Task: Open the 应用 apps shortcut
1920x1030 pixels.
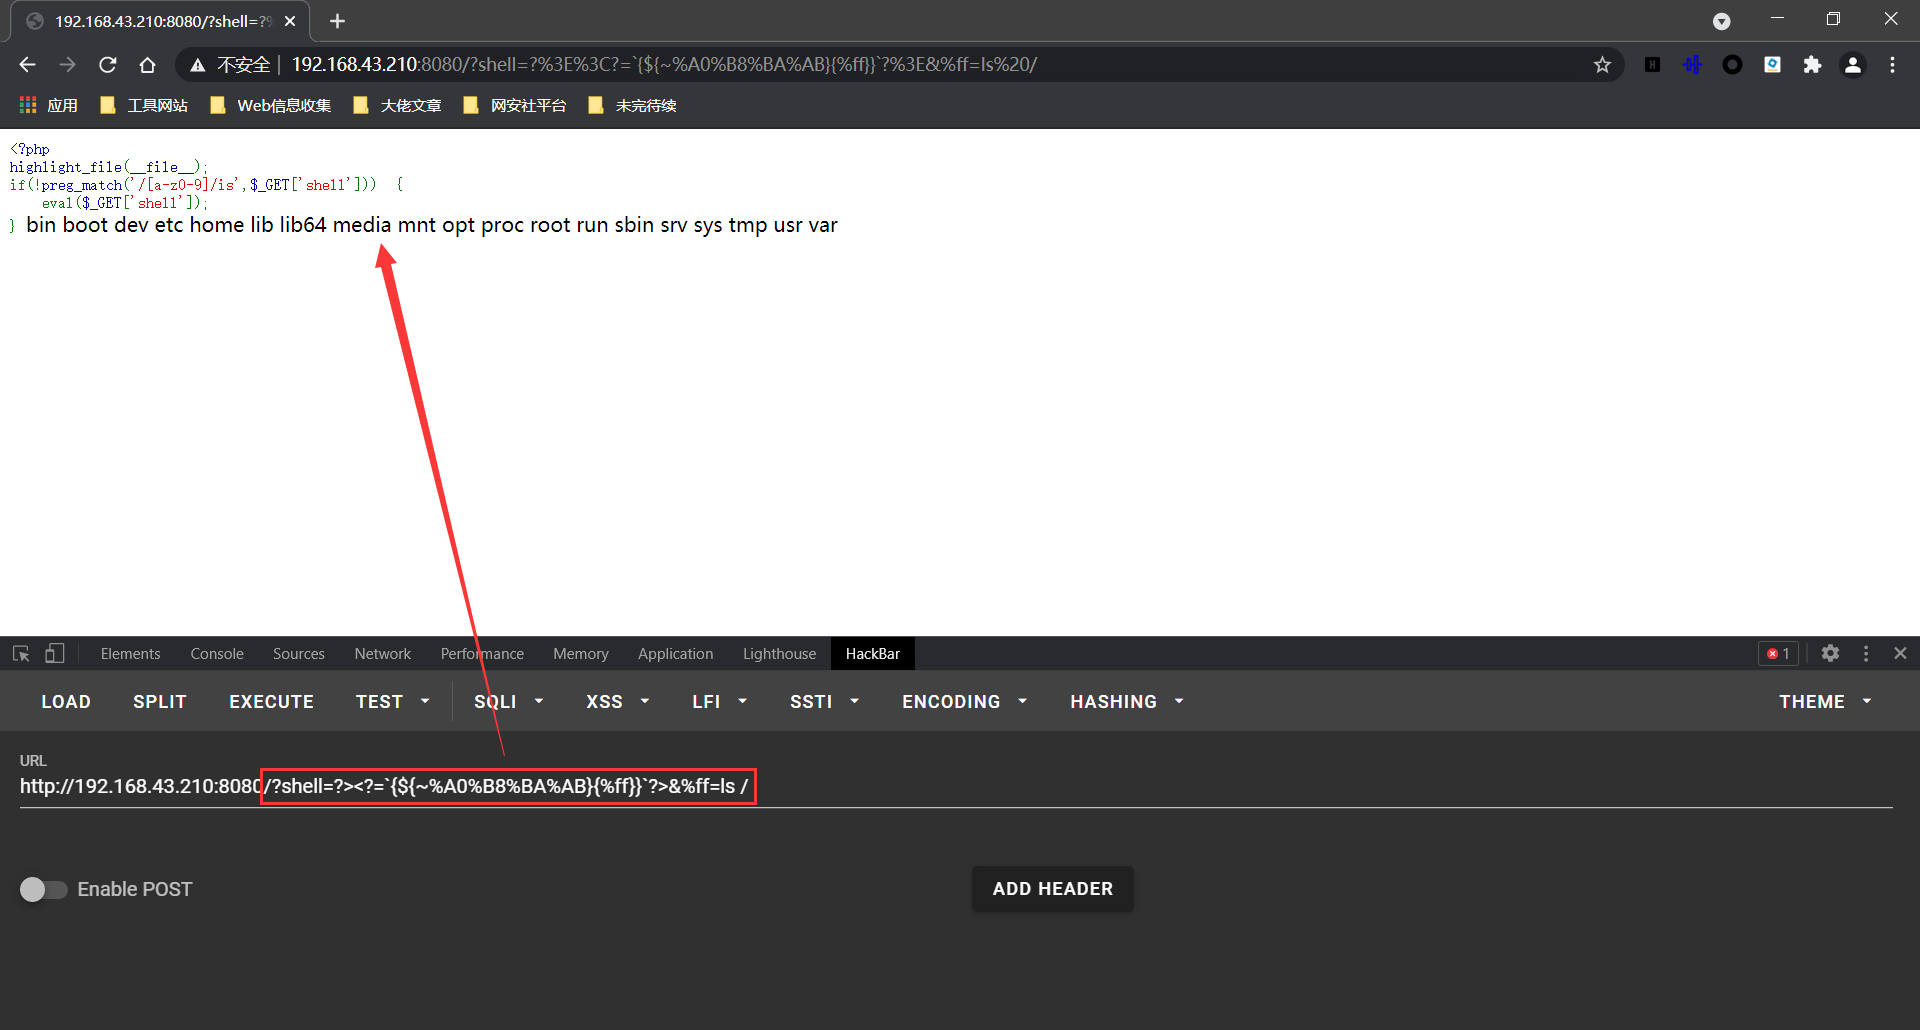Action: pos(49,105)
